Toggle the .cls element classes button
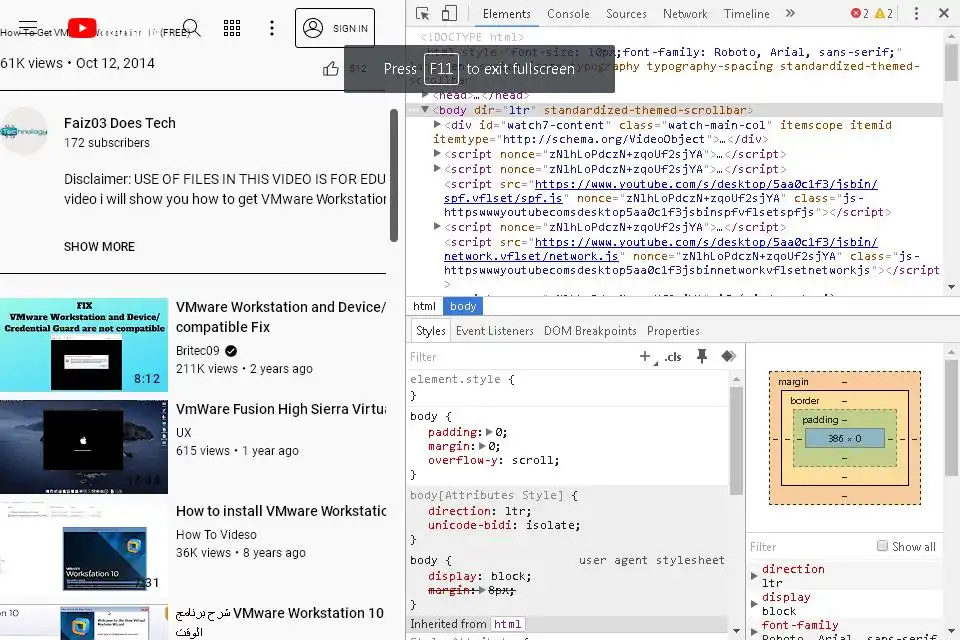Screen dimensions: 960x640 coord(673,357)
